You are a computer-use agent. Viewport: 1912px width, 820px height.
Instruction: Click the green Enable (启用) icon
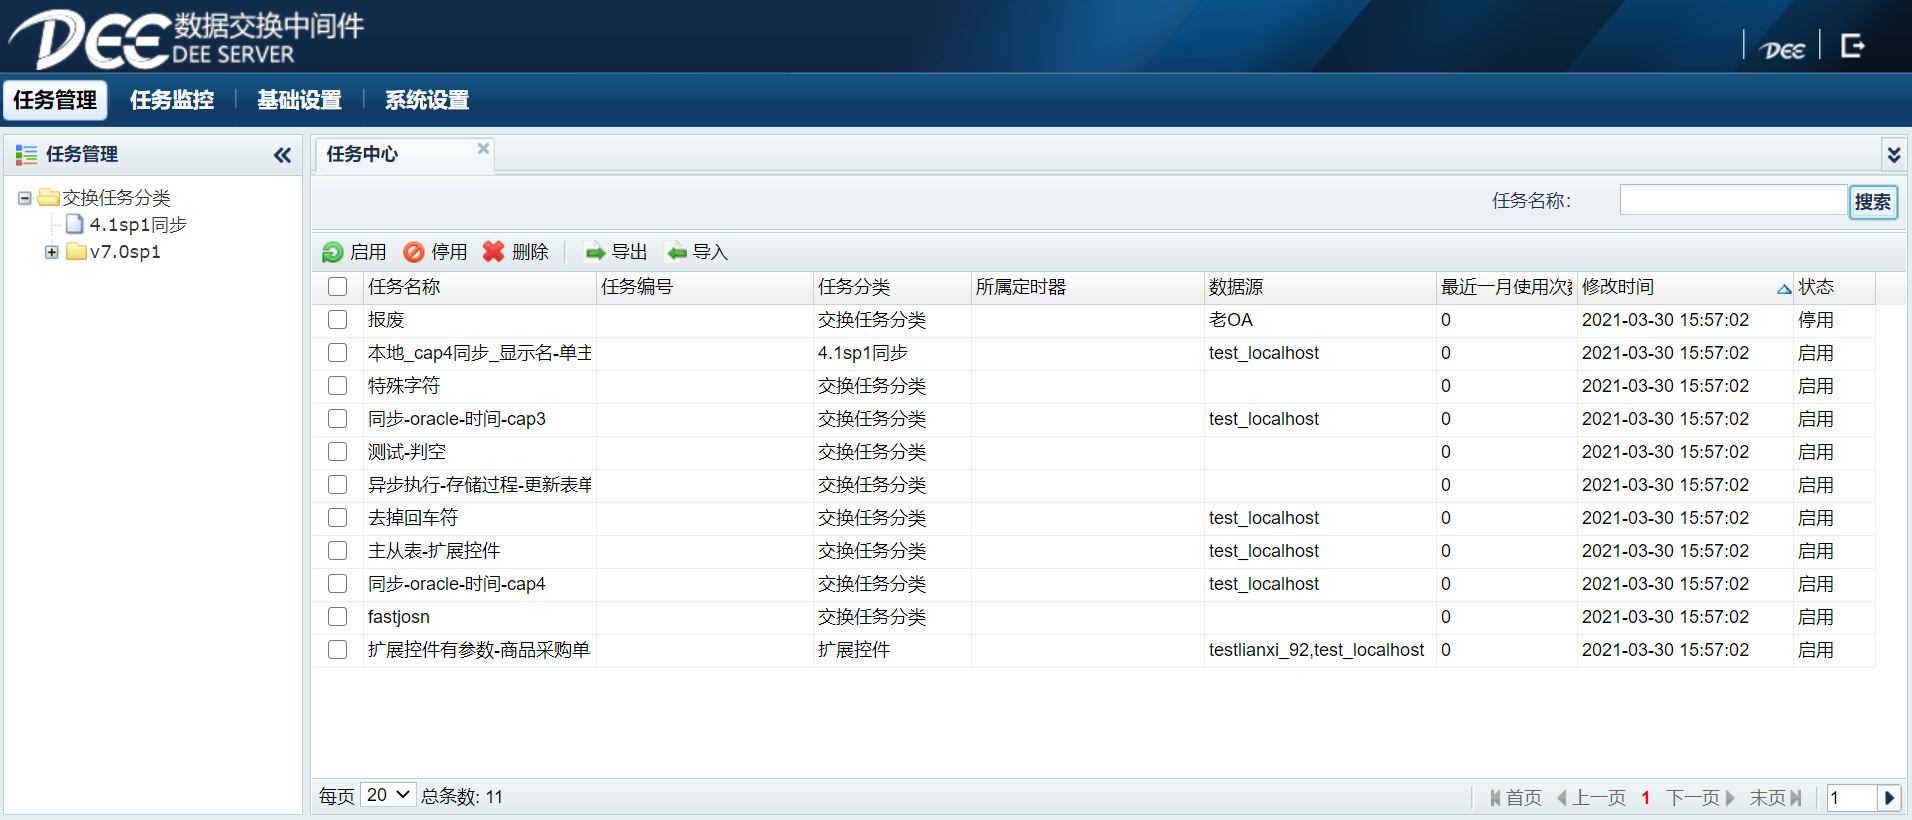tap(333, 252)
